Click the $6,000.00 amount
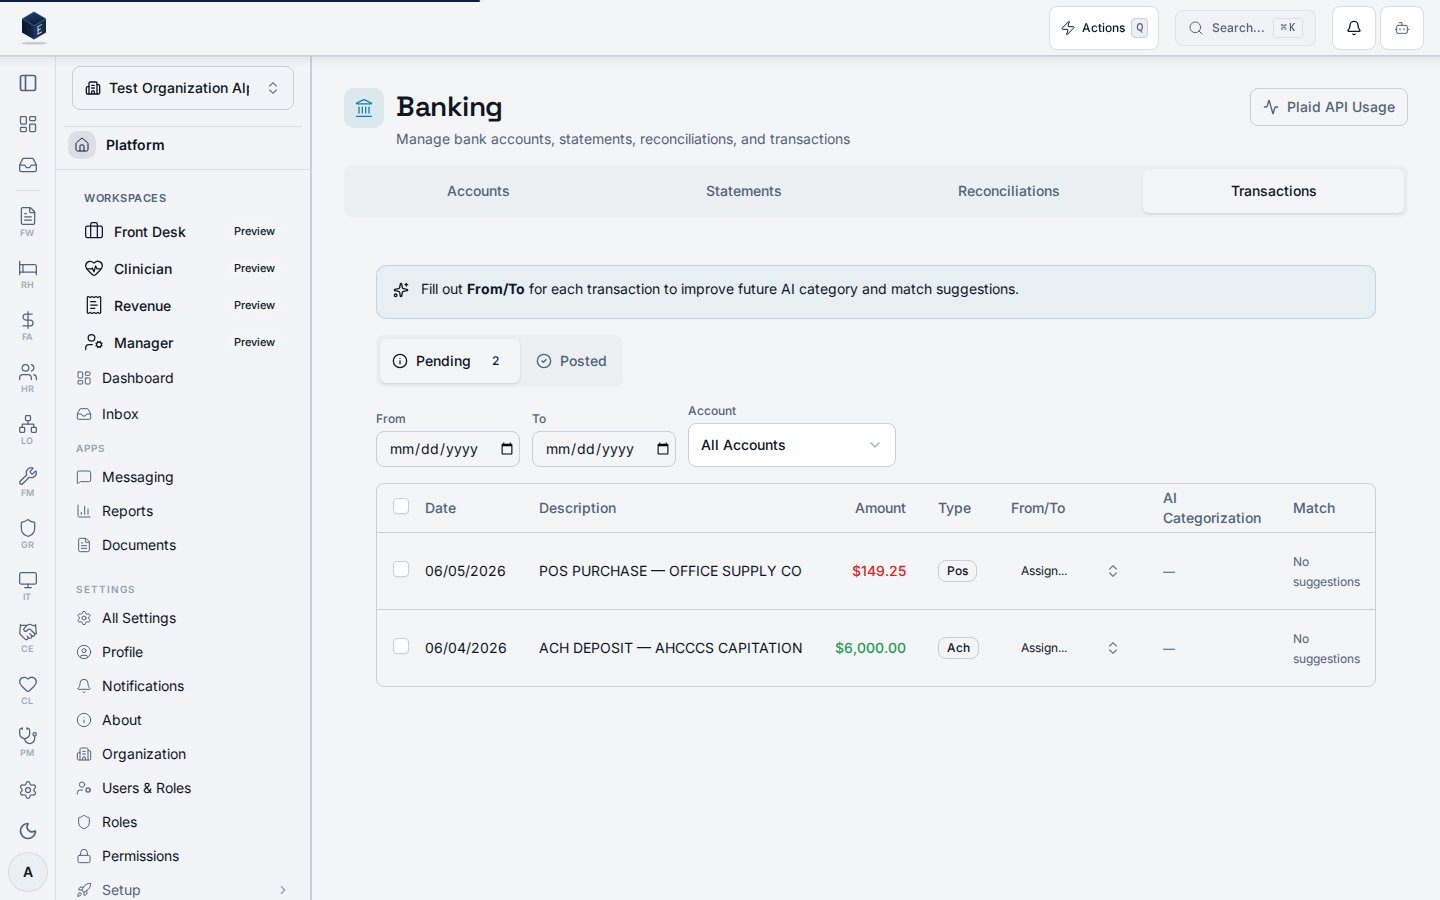Screen dimensions: 1440x900 (870, 648)
